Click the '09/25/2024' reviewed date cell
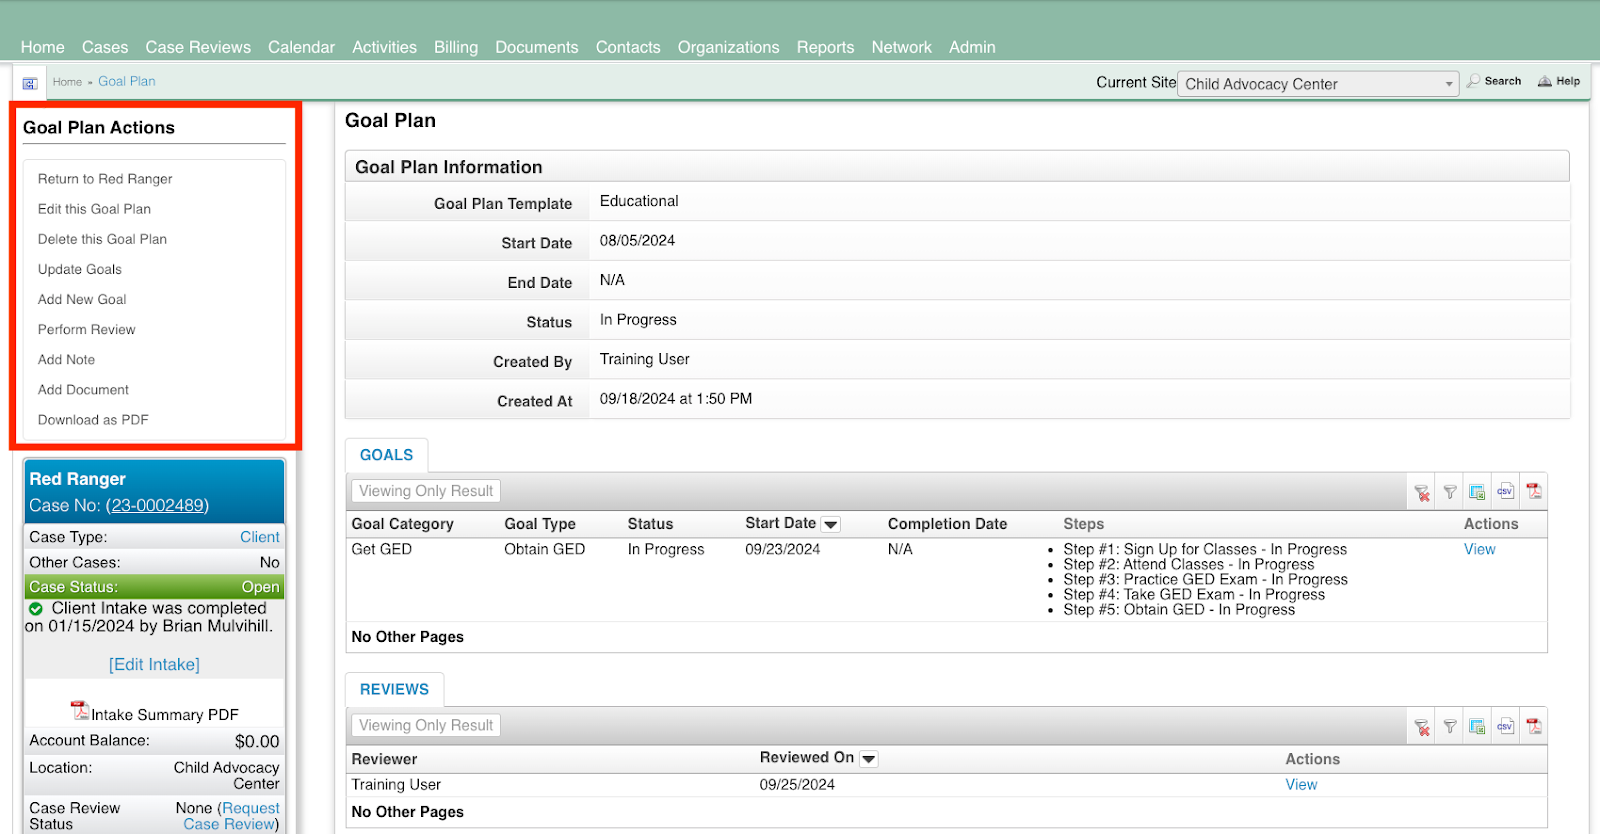The height and width of the screenshot is (834, 1600). click(797, 784)
